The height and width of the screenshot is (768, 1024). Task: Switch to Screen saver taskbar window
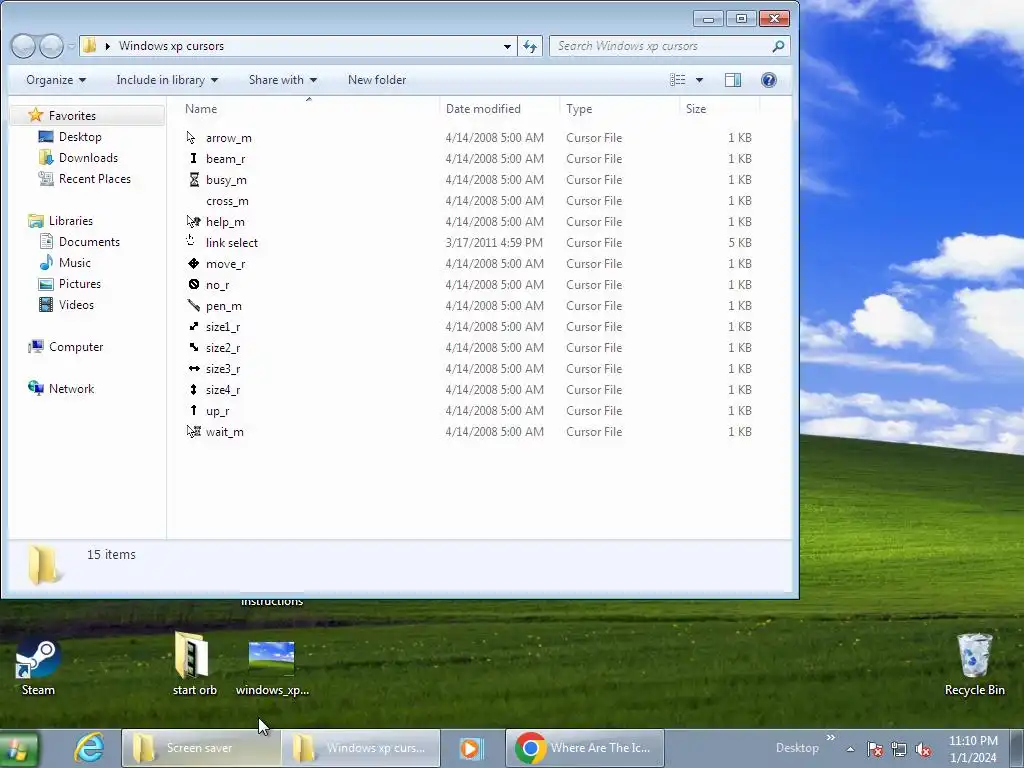201,748
